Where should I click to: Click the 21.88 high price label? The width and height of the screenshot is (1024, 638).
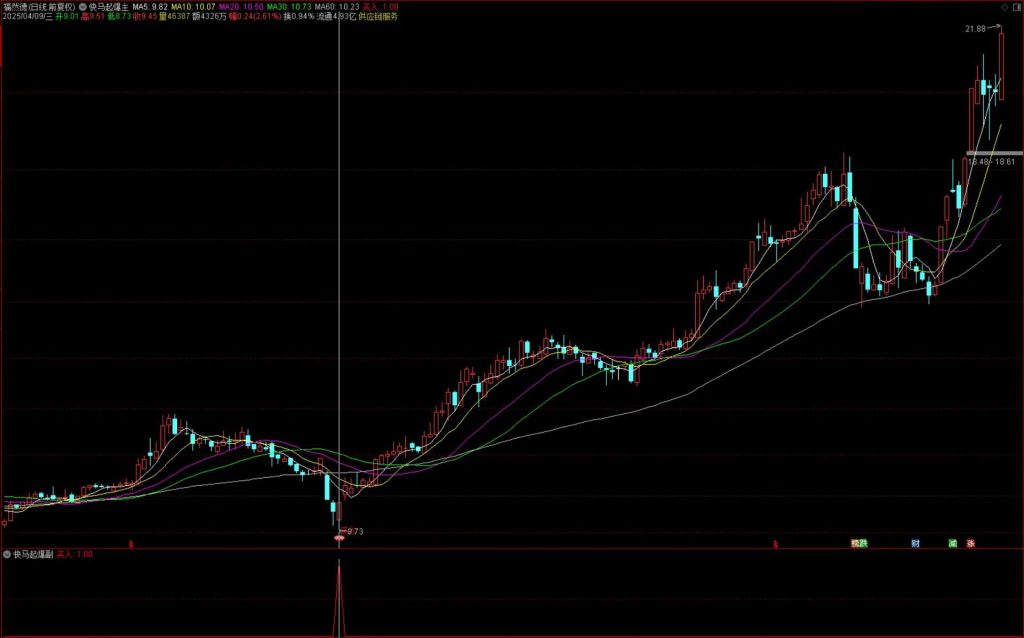pyautogui.click(x=975, y=30)
